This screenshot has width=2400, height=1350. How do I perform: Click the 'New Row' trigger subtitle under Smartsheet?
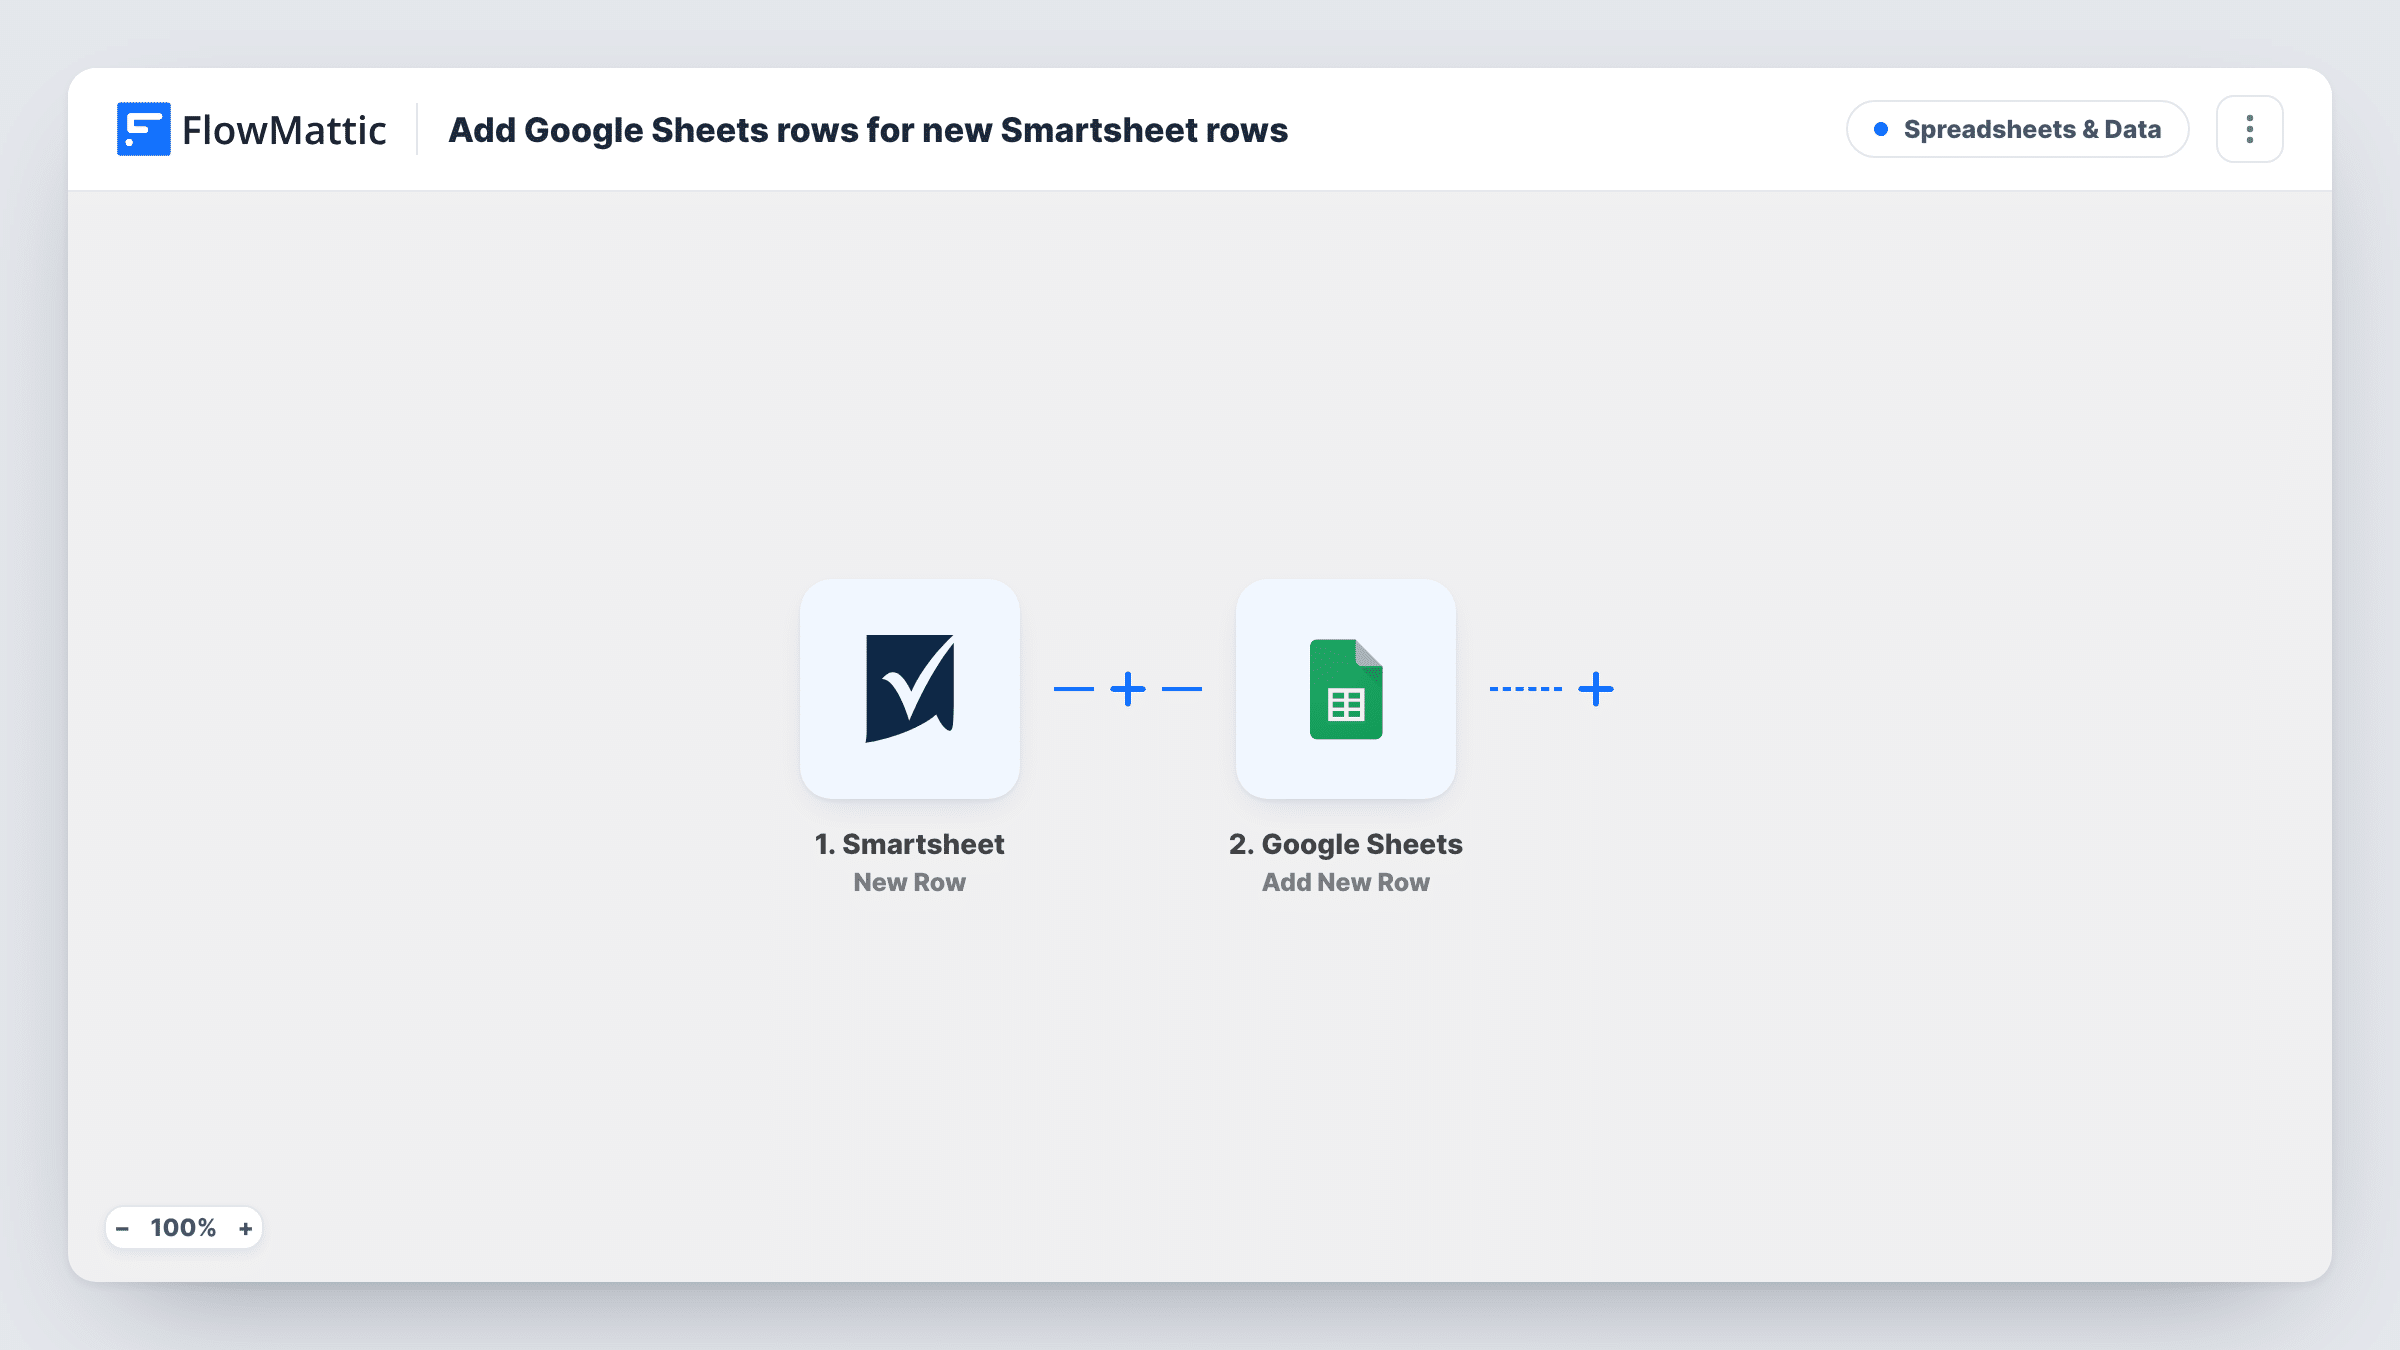pyautogui.click(x=909, y=882)
